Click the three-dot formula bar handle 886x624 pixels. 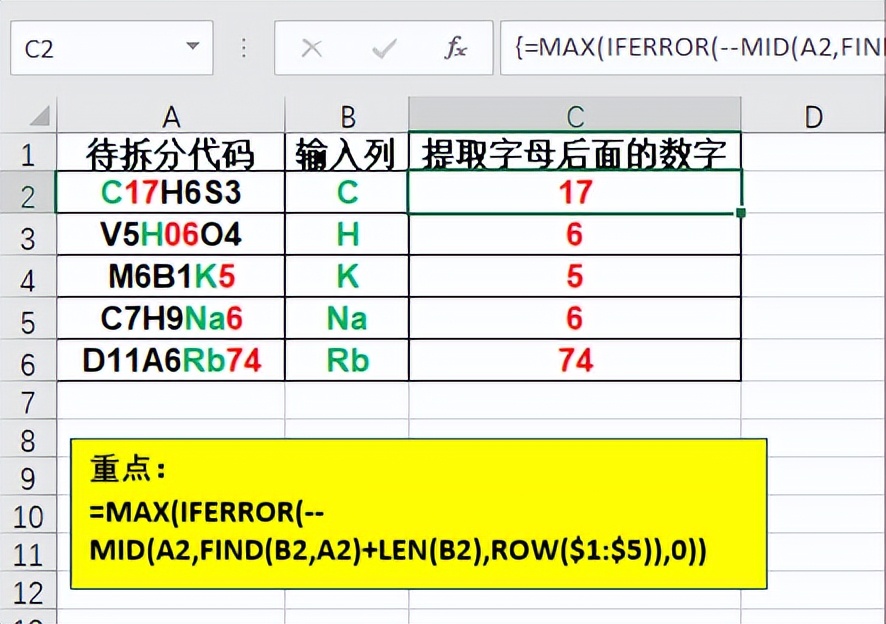tap(244, 49)
